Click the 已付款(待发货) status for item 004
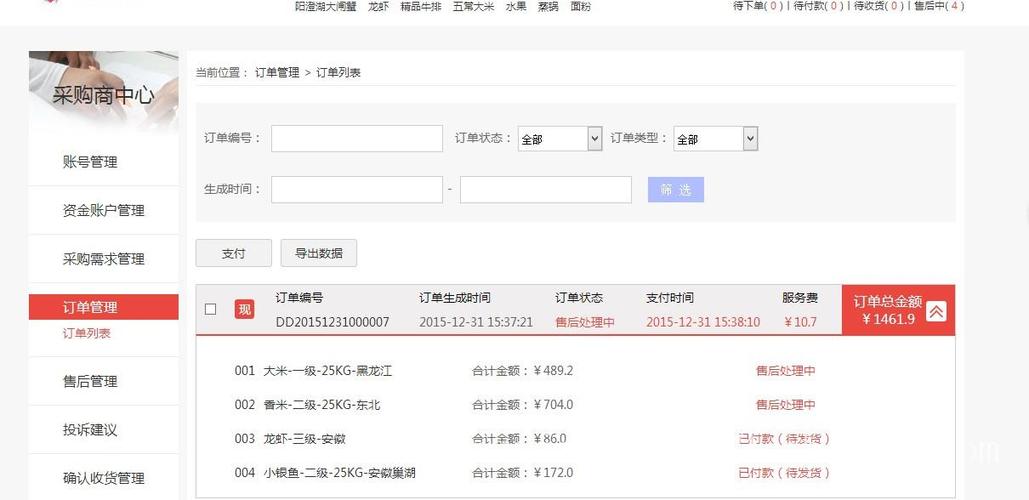This screenshot has width=1029, height=500. point(784,472)
